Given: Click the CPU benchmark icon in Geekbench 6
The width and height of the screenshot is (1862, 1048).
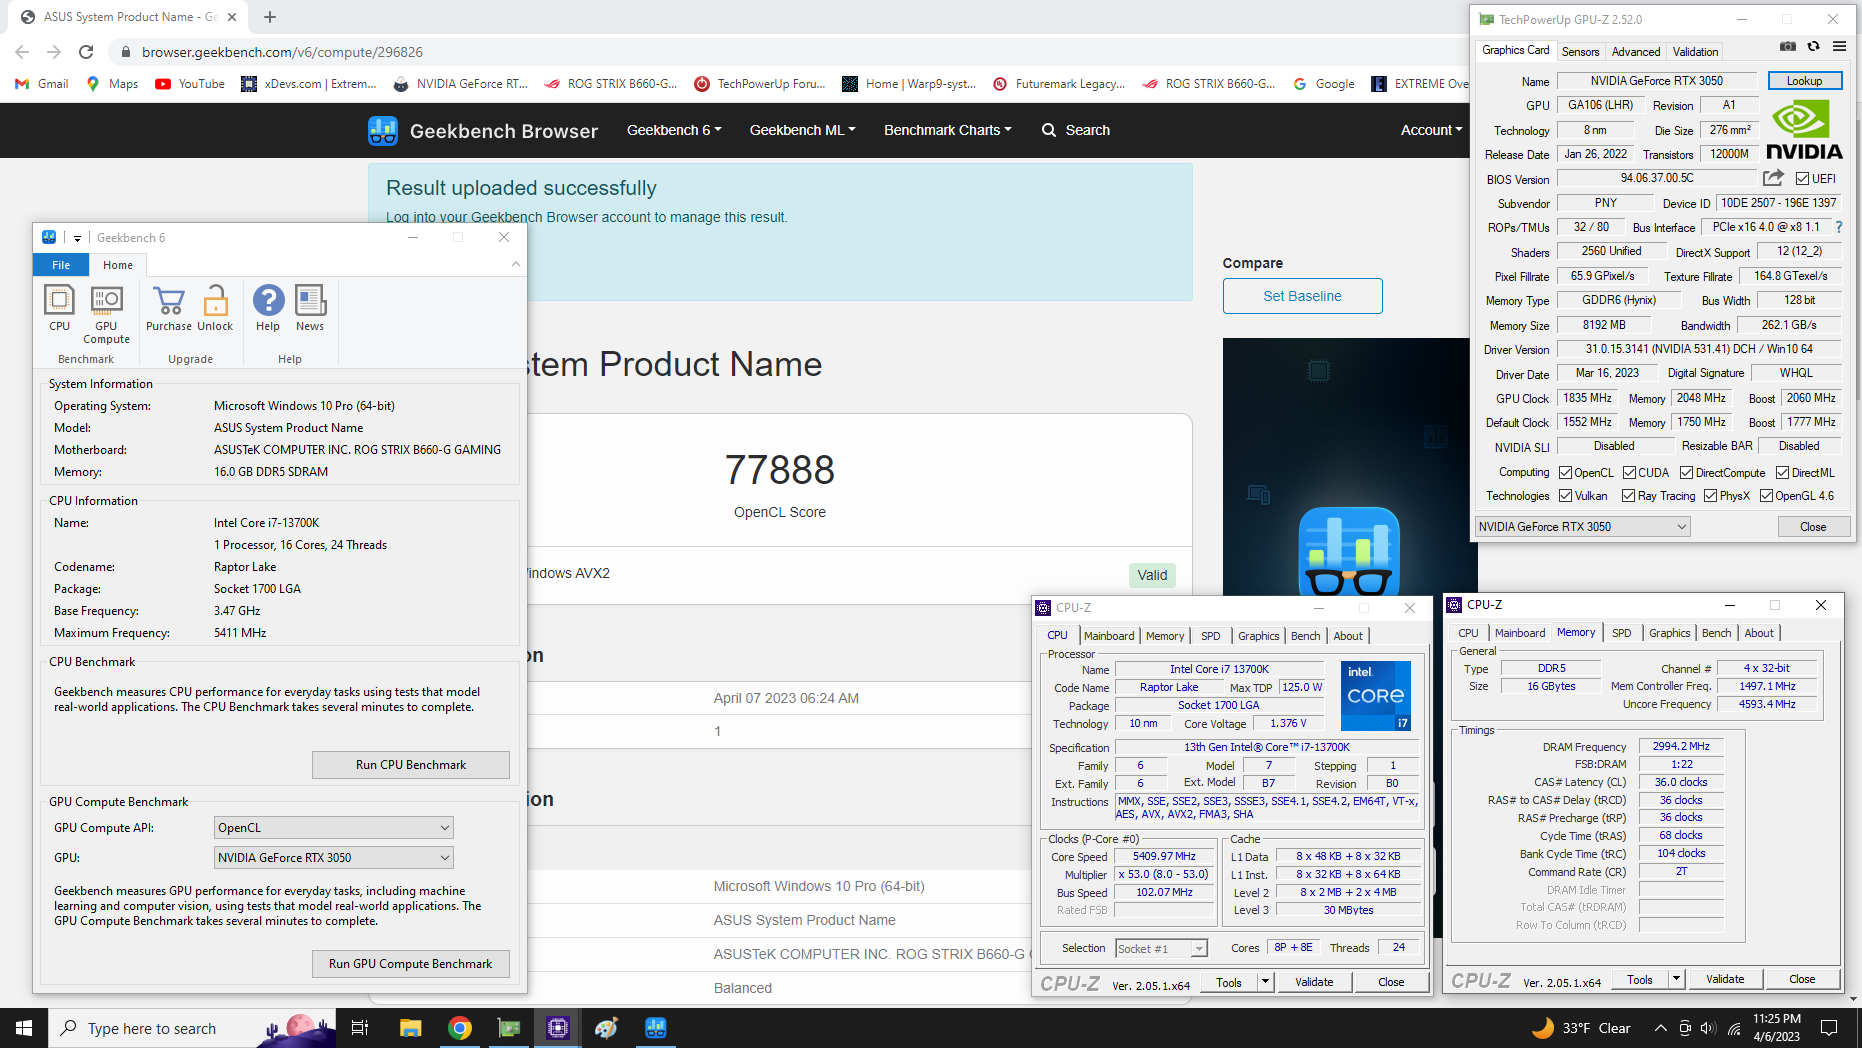Looking at the screenshot, I should coord(59,309).
